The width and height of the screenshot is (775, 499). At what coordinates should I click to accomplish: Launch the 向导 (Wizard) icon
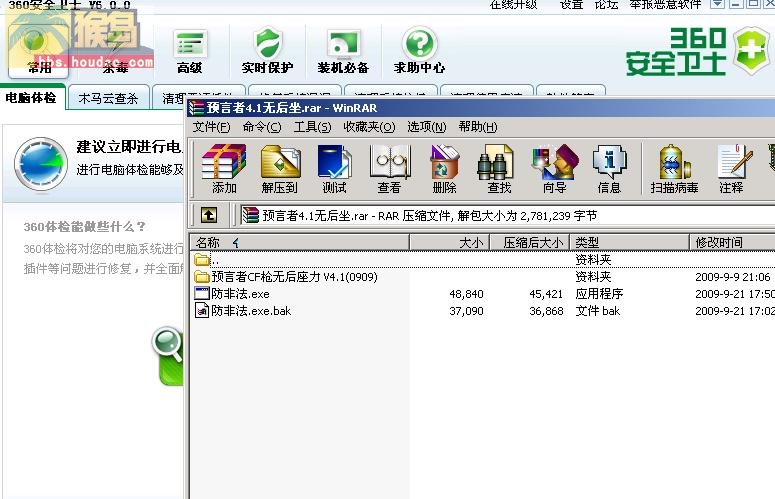click(x=554, y=162)
